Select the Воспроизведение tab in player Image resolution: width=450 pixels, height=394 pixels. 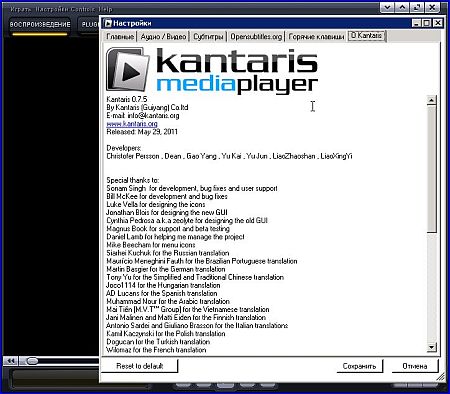pyautogui.click(x=40, y=25)
